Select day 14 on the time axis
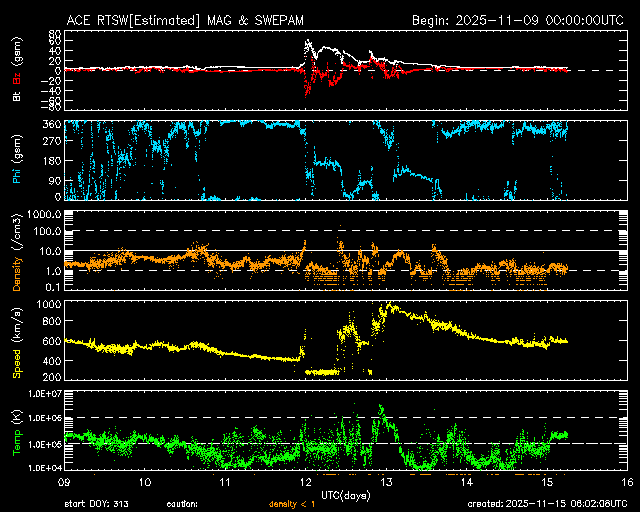640x512 pixels. pyautogui.click(x=465, y=482)
